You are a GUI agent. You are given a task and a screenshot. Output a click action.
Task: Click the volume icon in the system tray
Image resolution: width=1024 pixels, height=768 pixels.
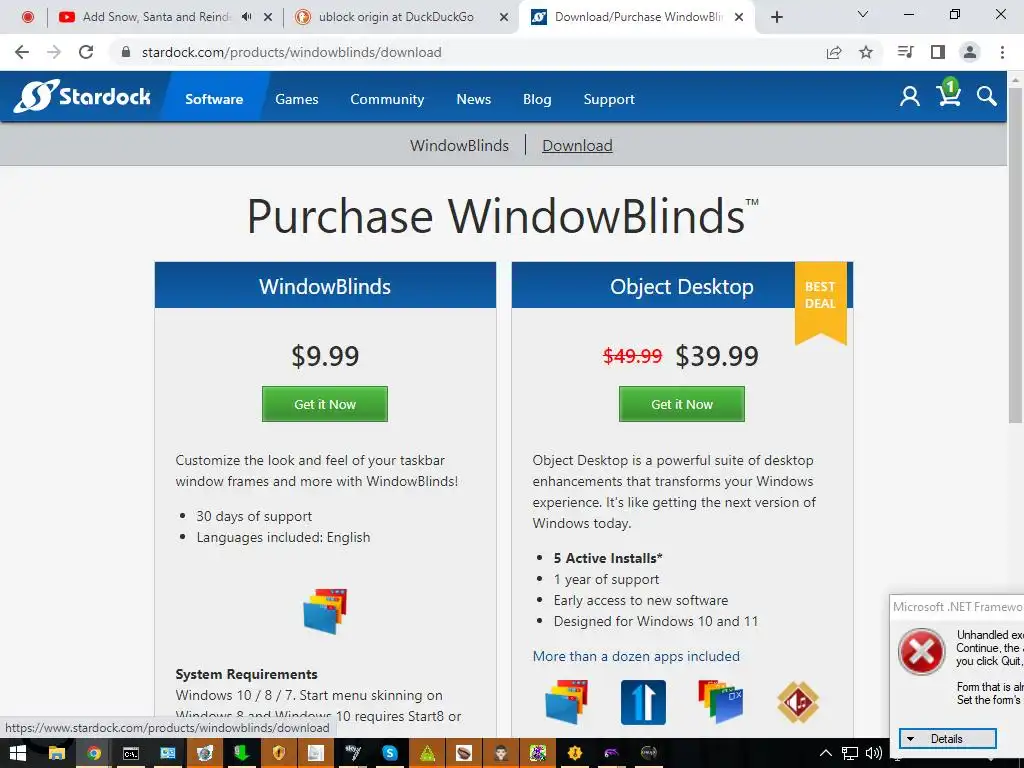(874, 753)
